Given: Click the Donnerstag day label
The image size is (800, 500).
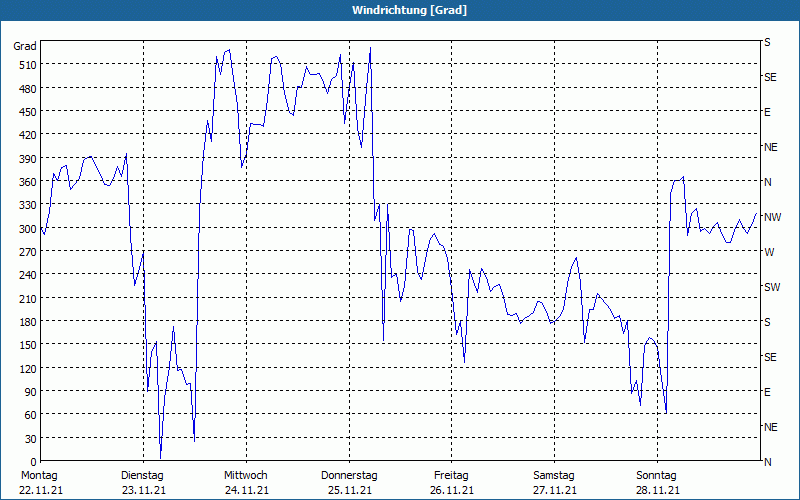Looking at the screenshot, I should [349, 475].
